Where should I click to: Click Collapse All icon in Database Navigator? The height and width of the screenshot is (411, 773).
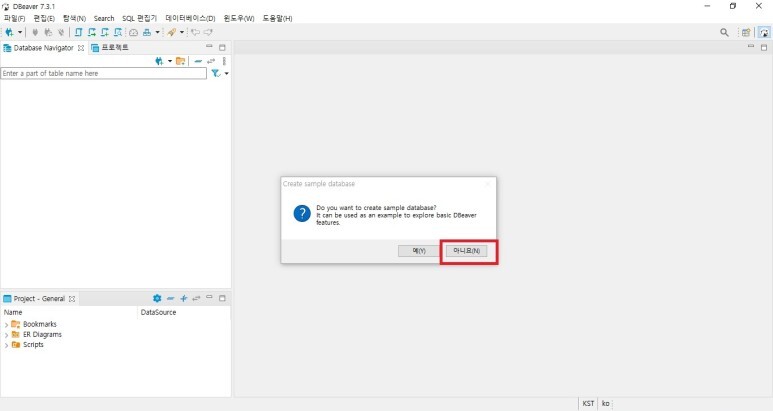198,61
